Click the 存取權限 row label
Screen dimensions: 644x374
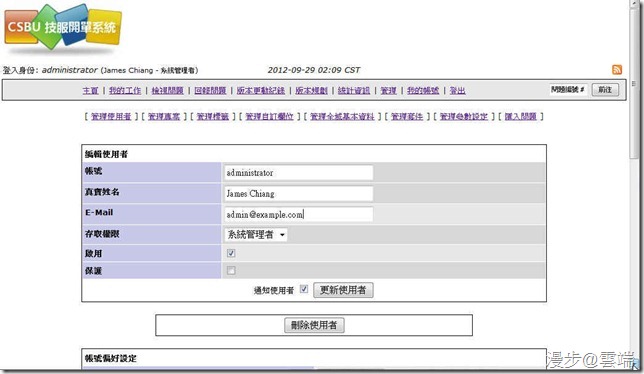(x=102, y=234)
